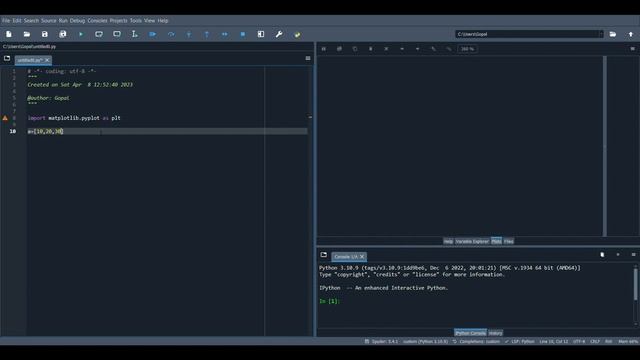Viewport: 640px width, 360px height.
Task: Save the current file
Action: click(45, 34)
